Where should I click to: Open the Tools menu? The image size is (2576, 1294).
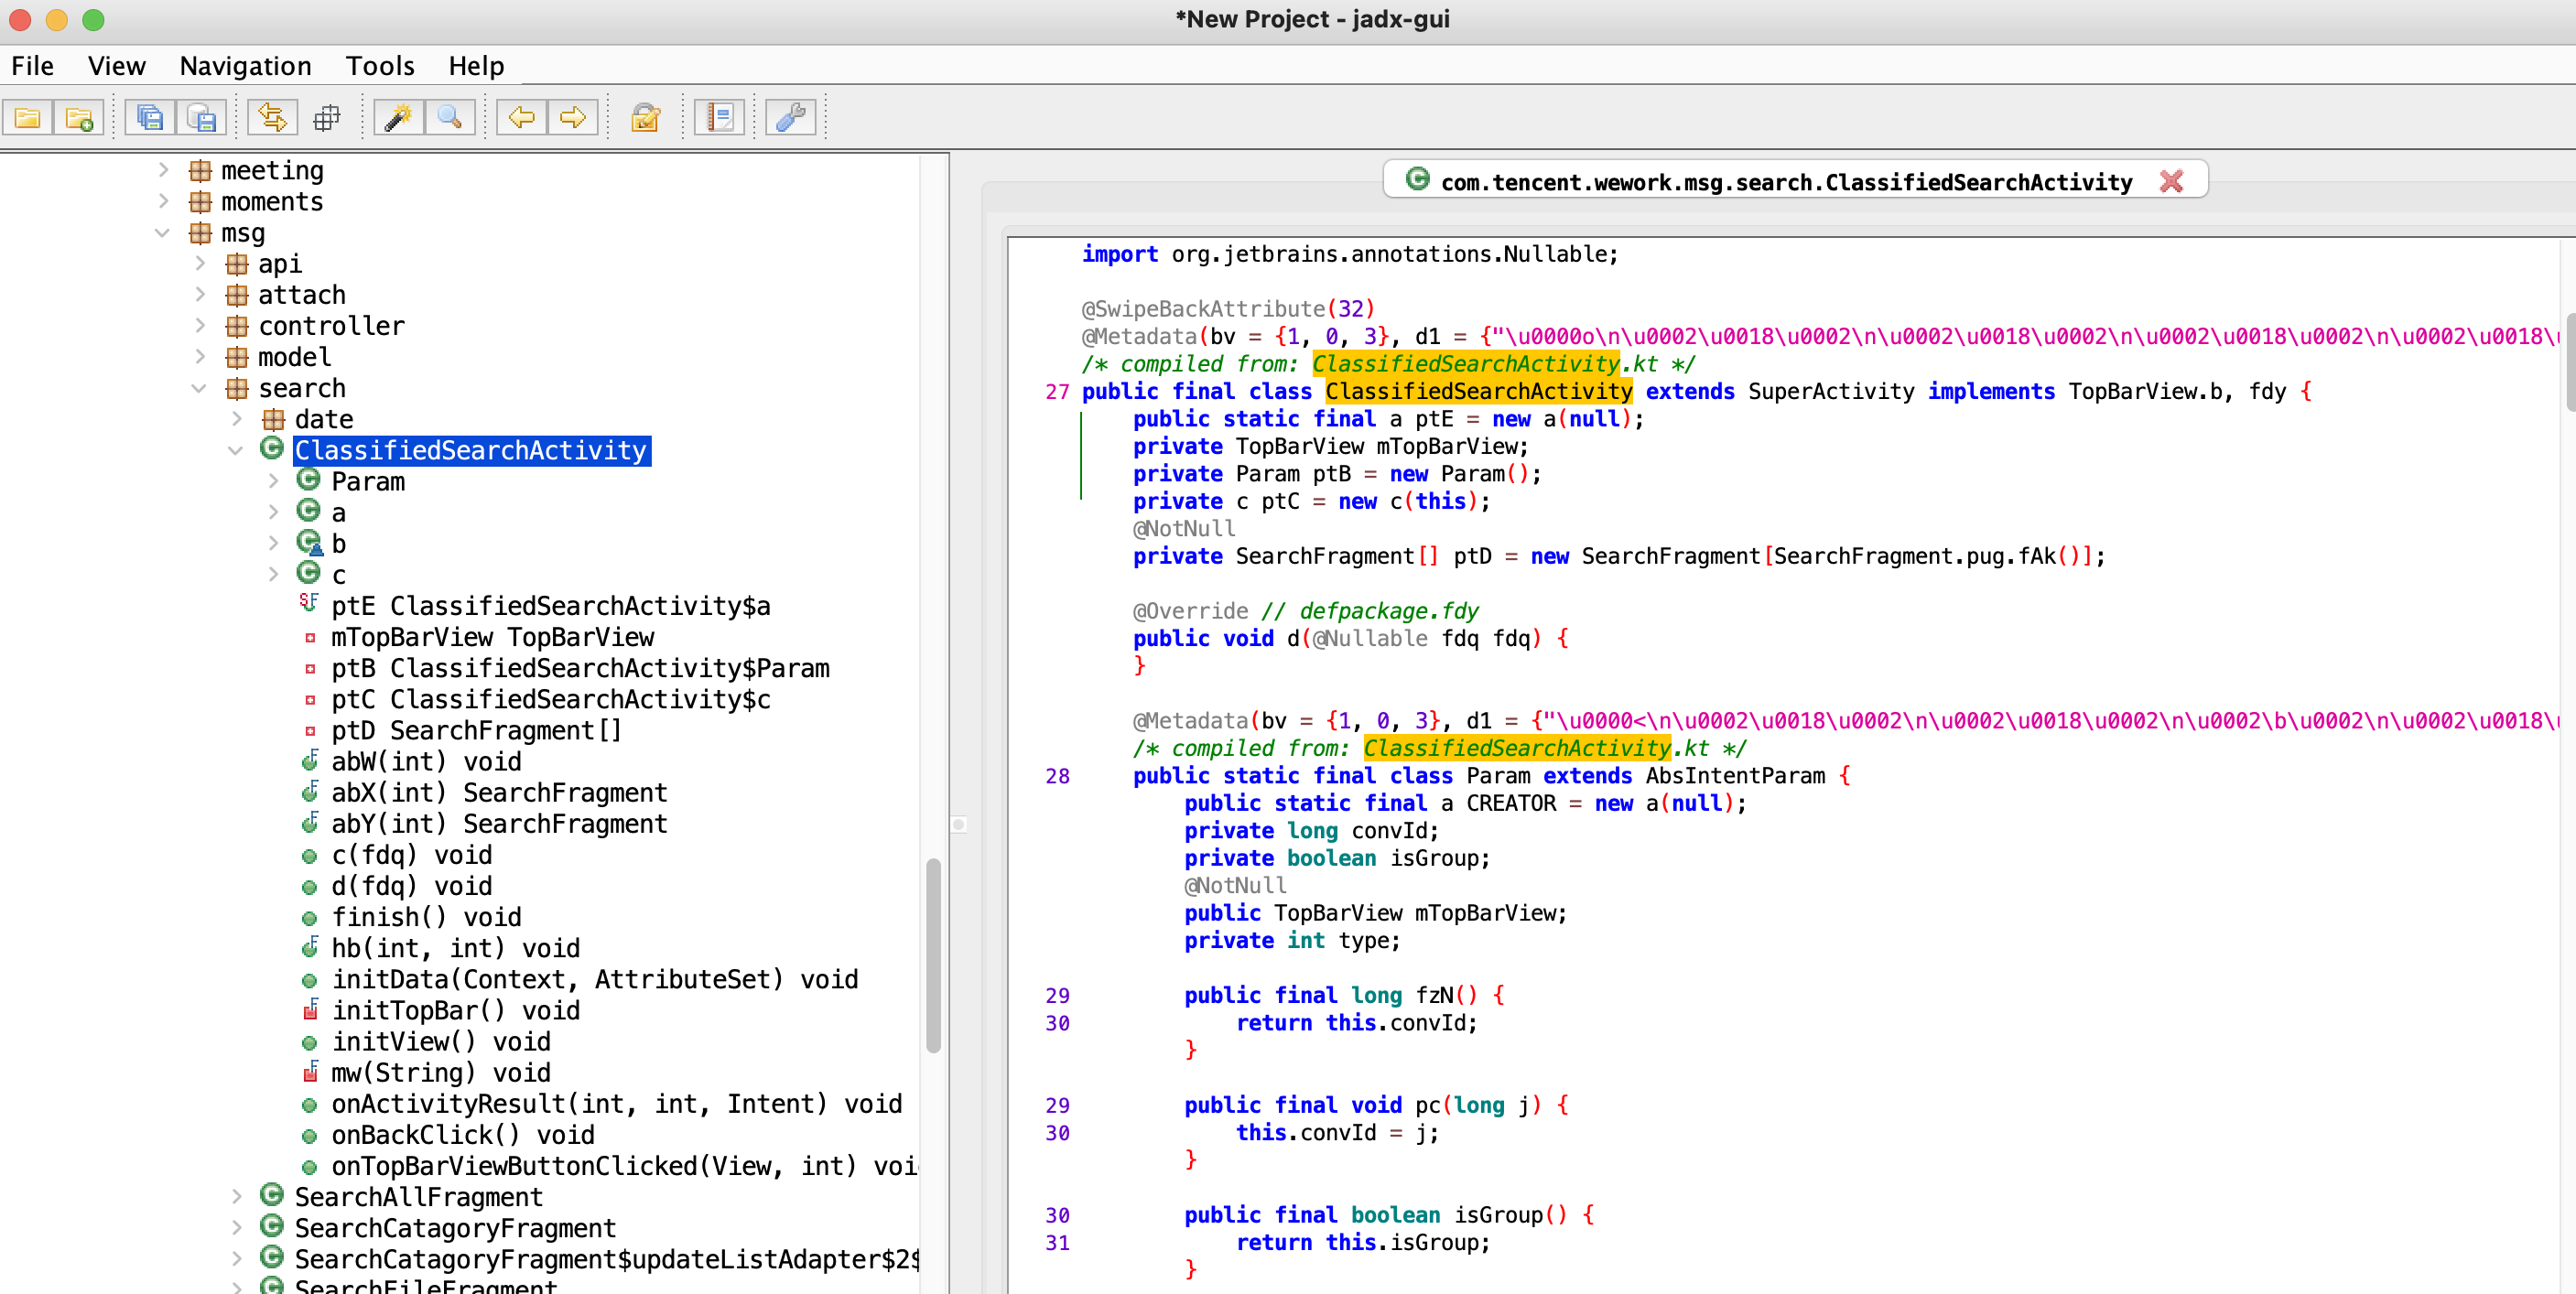click(379, 66)
